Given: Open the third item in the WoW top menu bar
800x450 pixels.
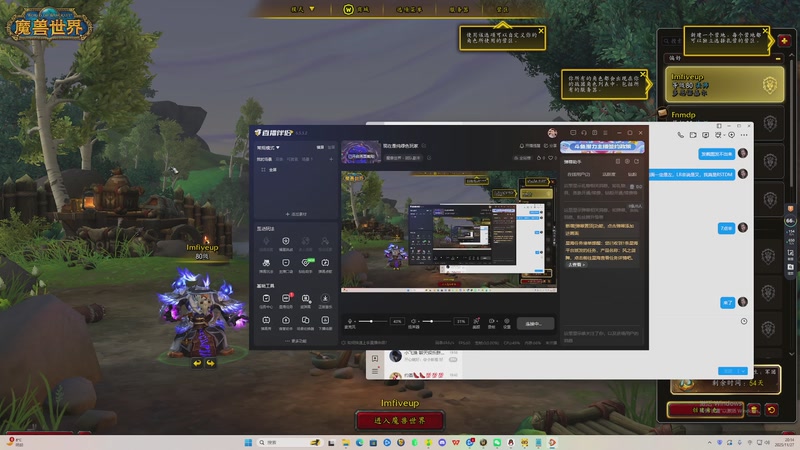Looking at the screenshot, I should tap(409, 9).
